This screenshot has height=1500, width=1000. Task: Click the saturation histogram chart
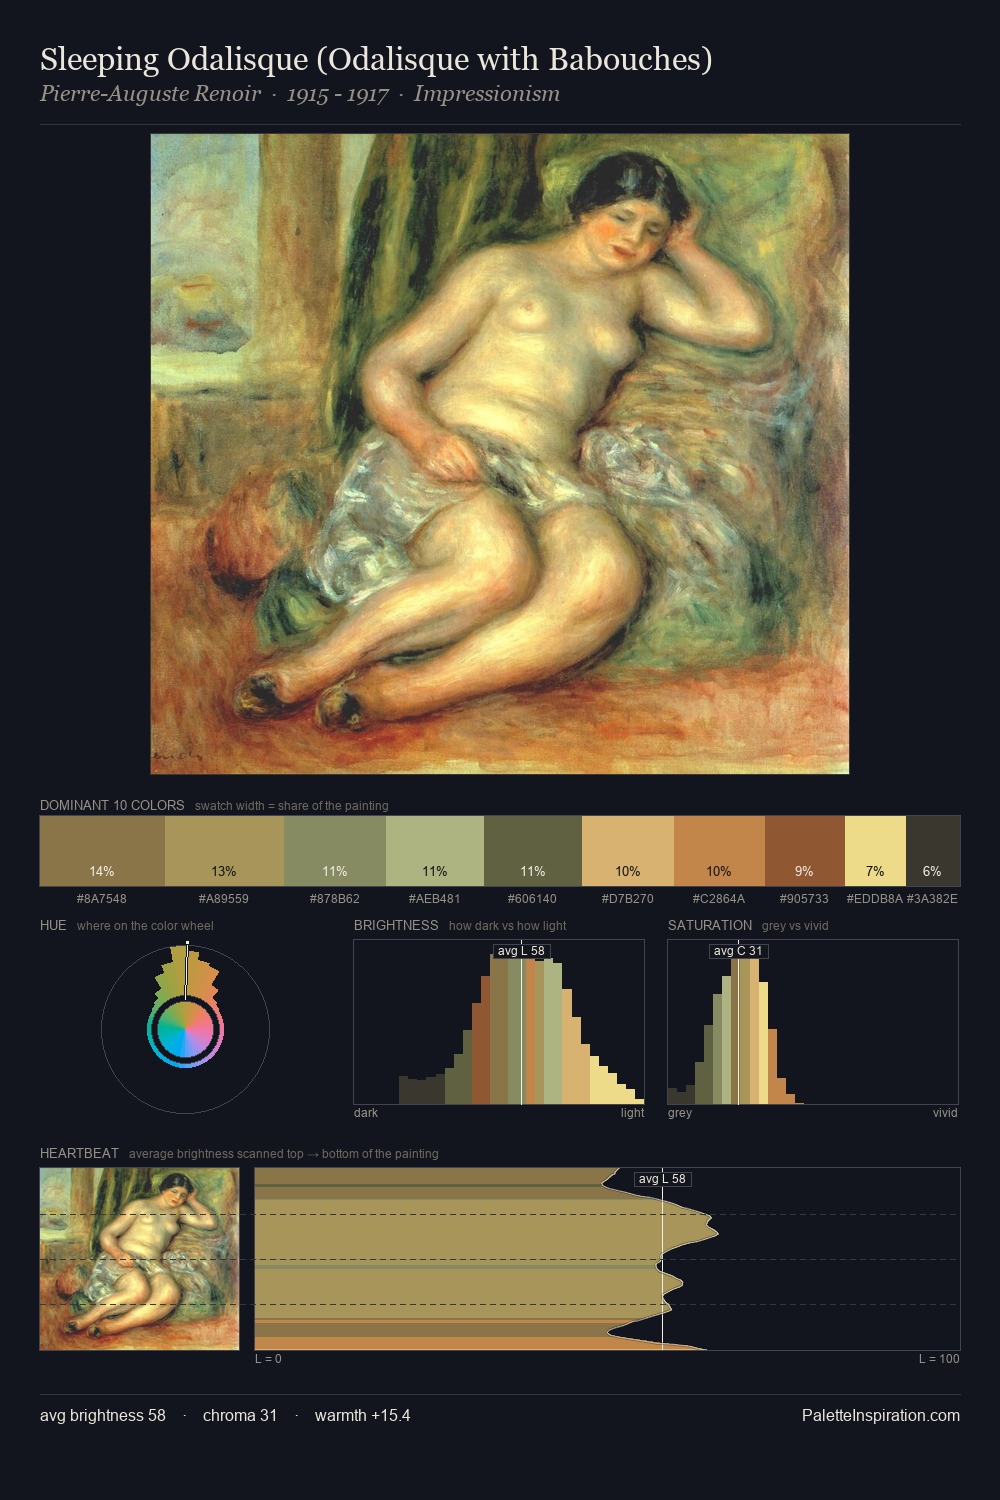point(813,1022)
